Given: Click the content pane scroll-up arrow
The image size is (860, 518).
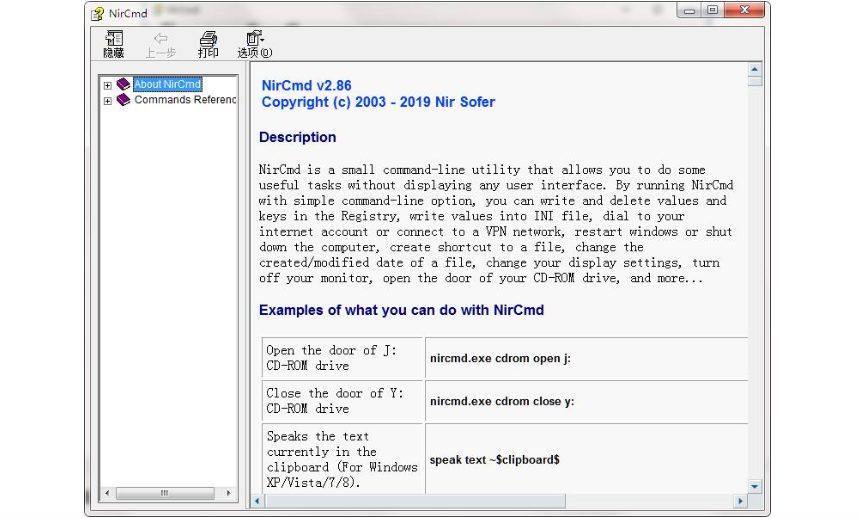Looking at the screenshot, I should 755,69.
